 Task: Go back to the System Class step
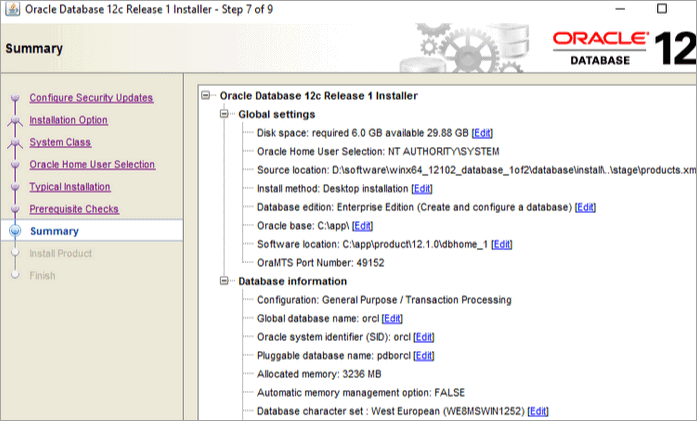(x=60, y=142)
